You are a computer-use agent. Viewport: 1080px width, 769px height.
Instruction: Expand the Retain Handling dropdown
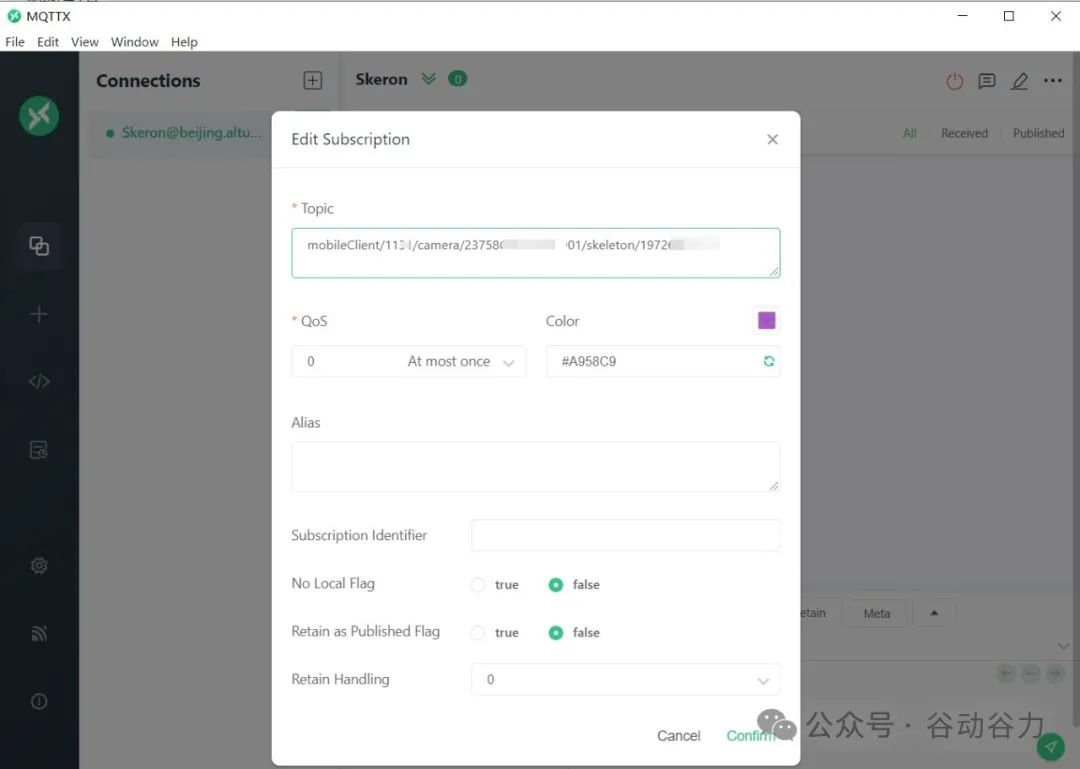click(625, 680)
